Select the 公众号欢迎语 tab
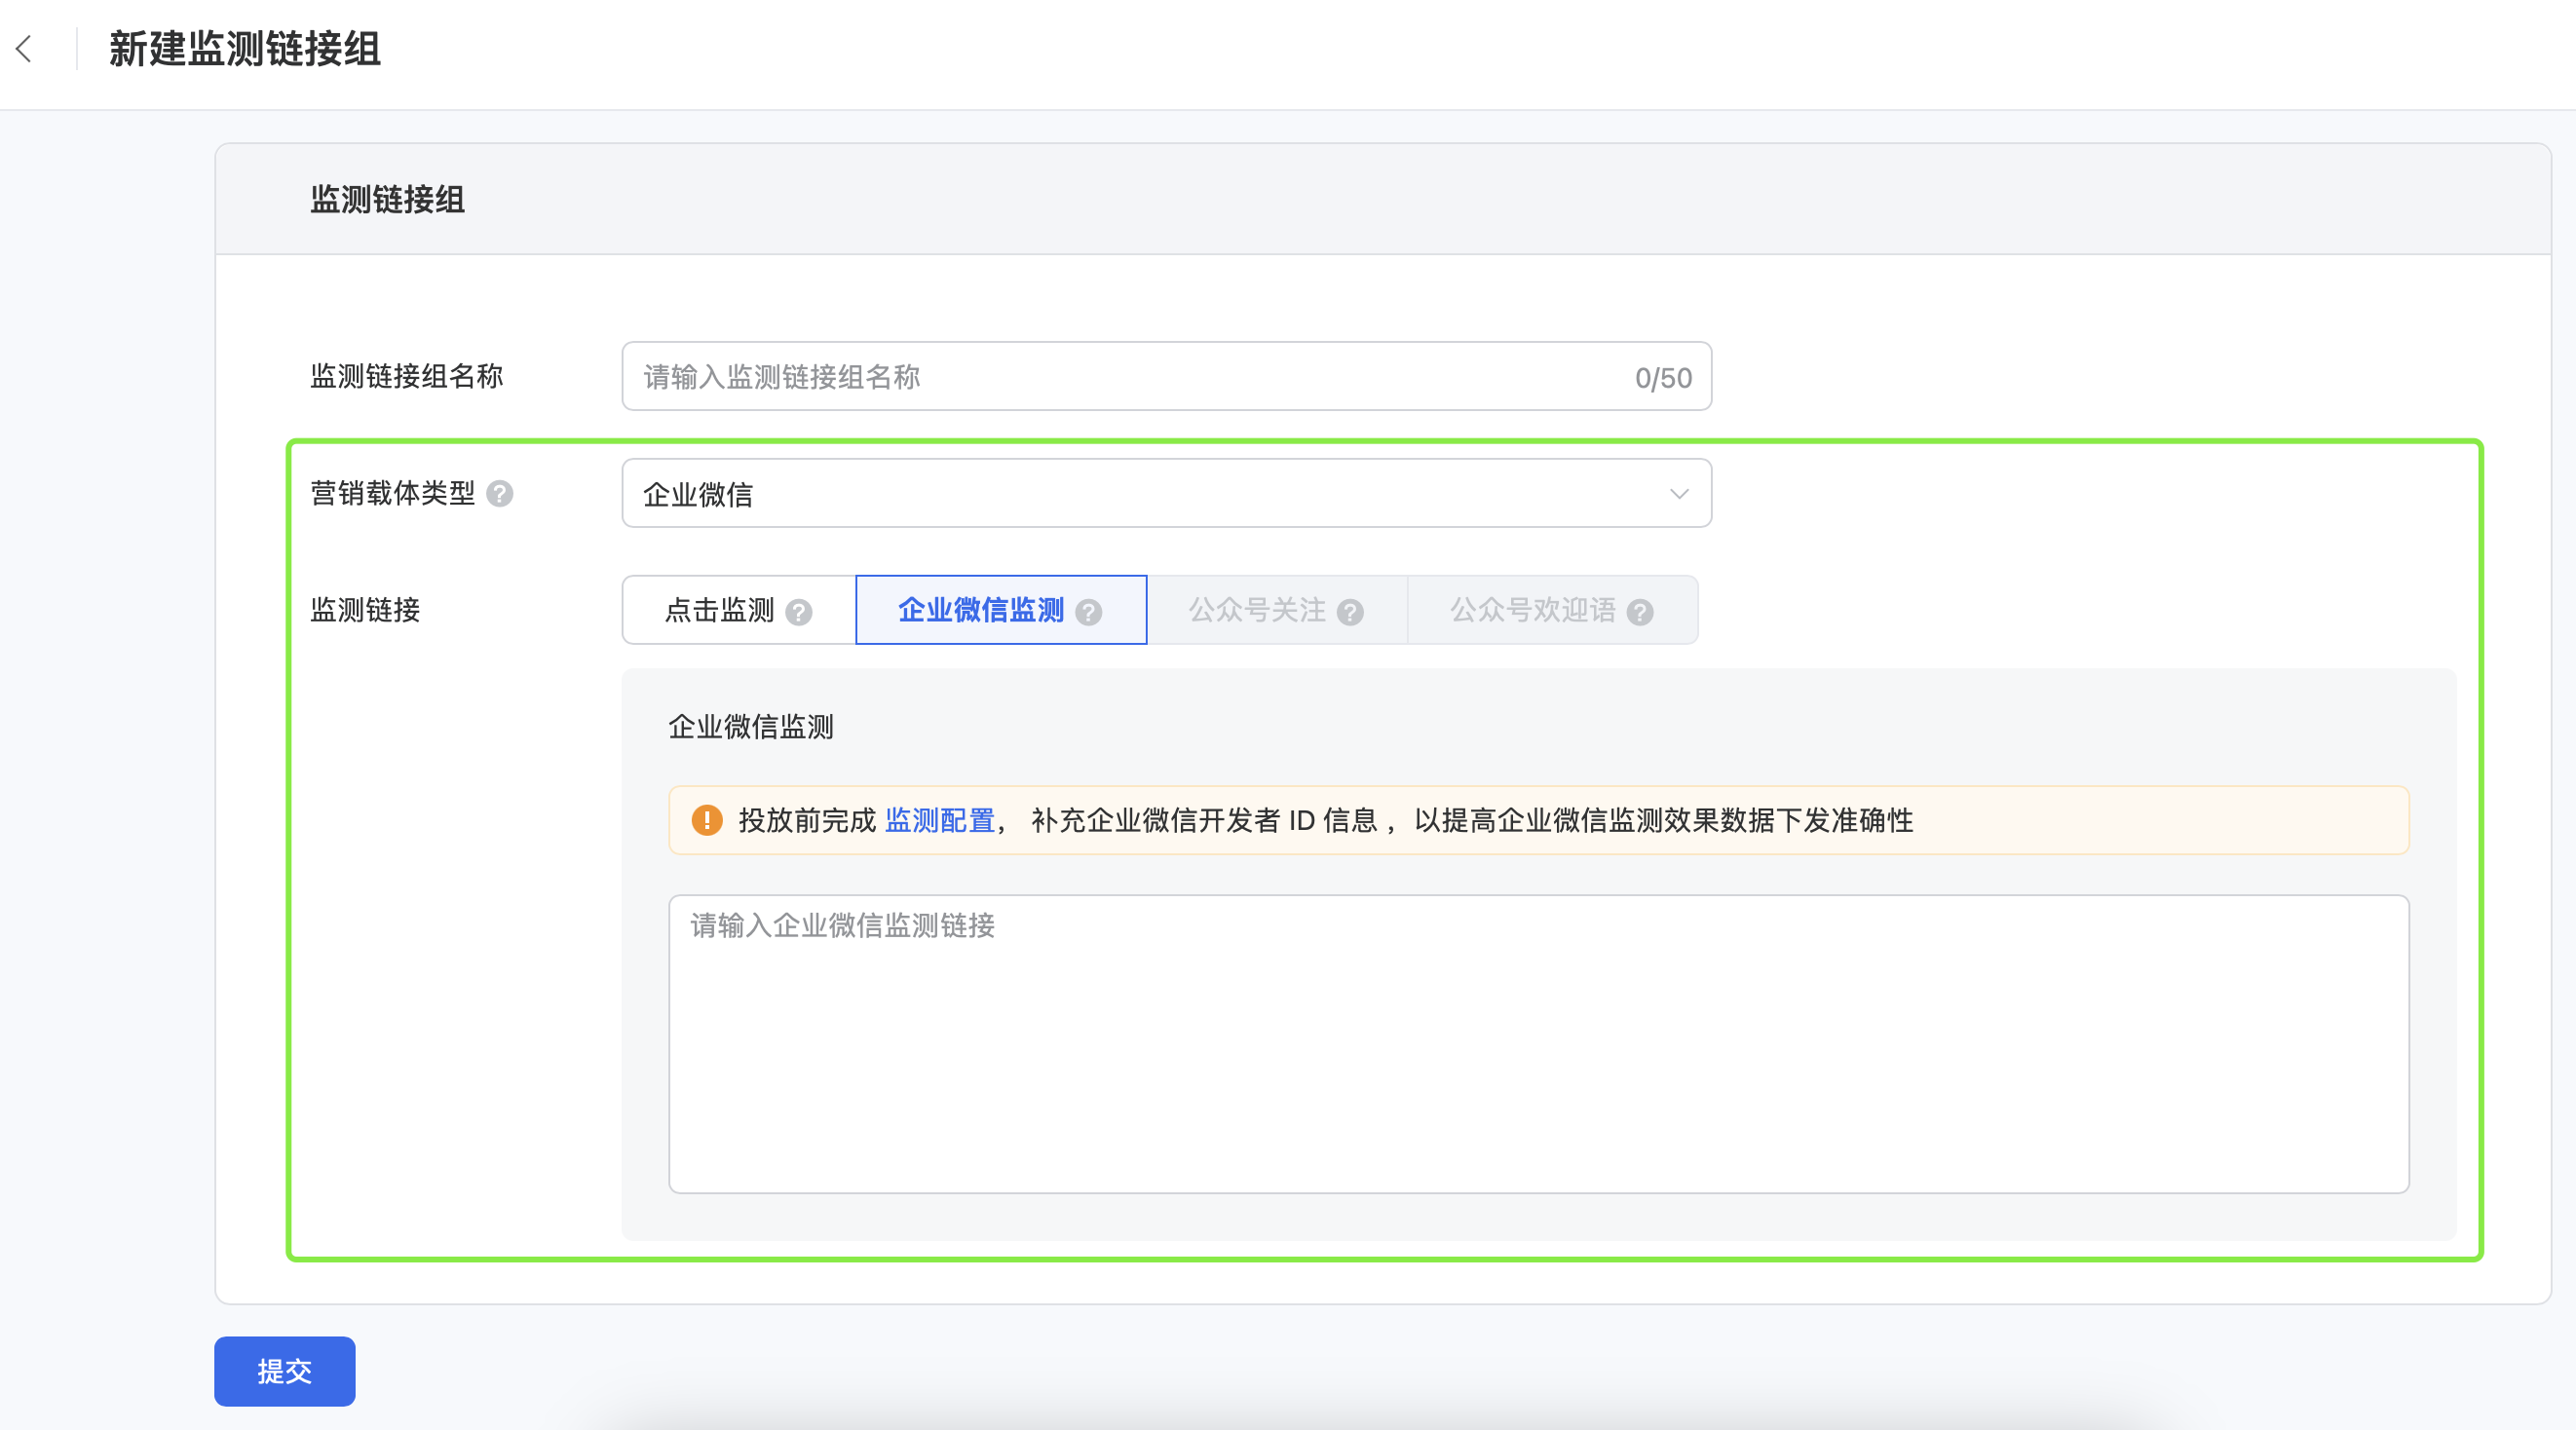Viewport: 2576px width, 1430px height. point(1552,610)
